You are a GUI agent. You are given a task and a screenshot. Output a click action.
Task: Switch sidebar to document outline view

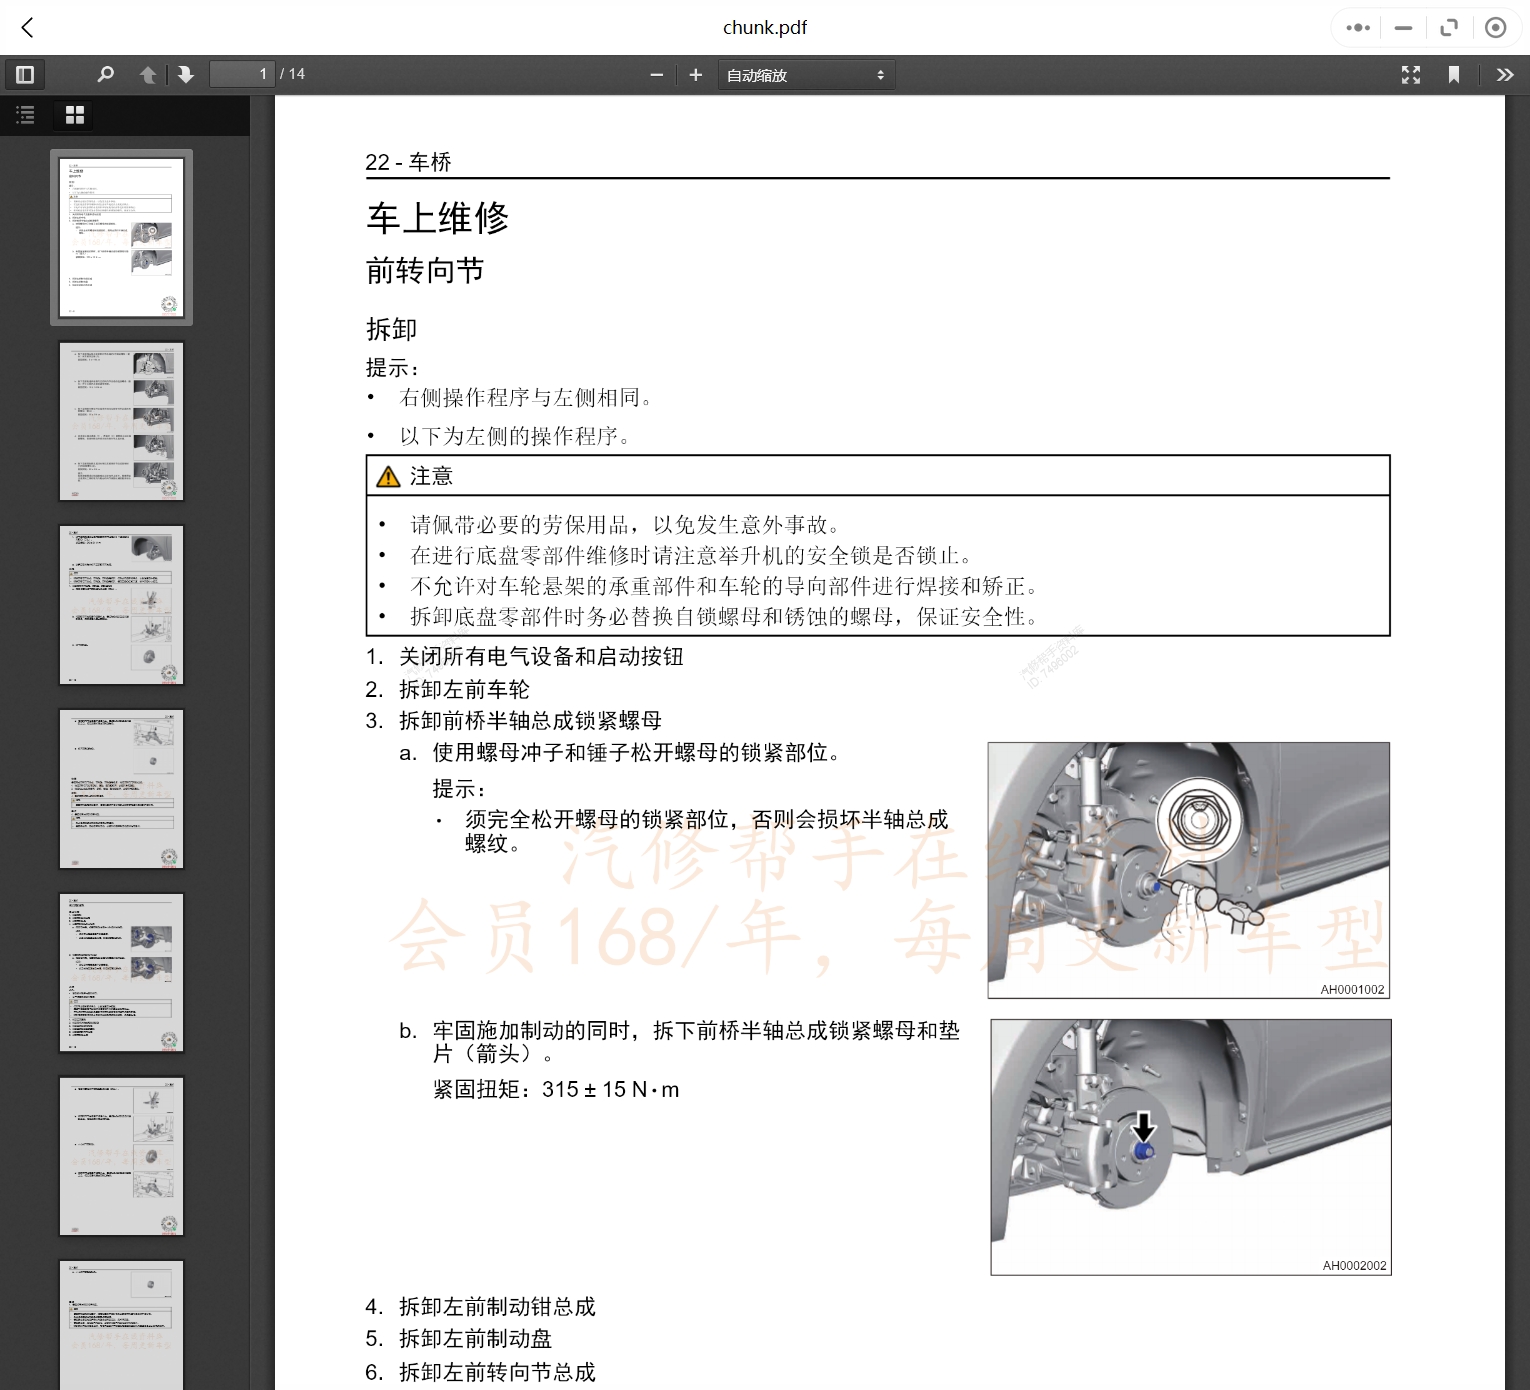tap(25, 115)
